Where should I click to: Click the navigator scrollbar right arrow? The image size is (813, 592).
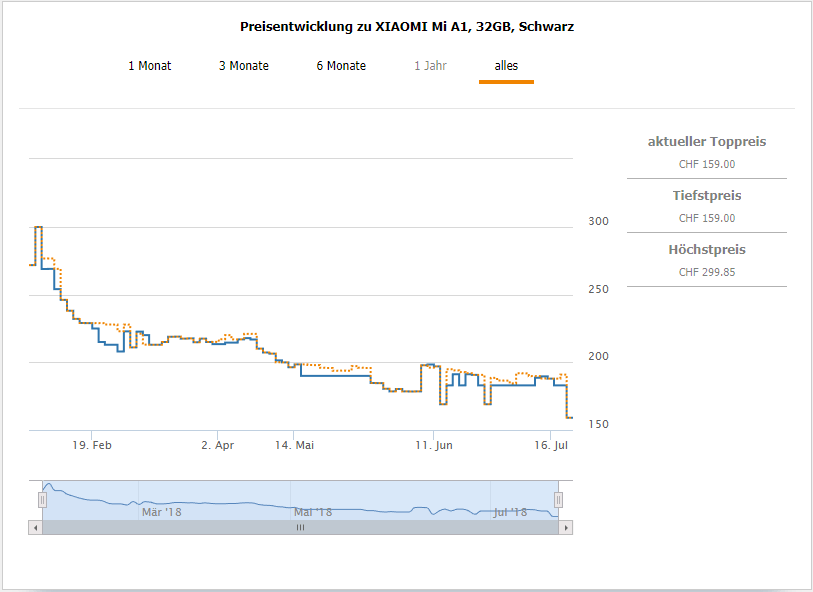click(x=566, y=527)
